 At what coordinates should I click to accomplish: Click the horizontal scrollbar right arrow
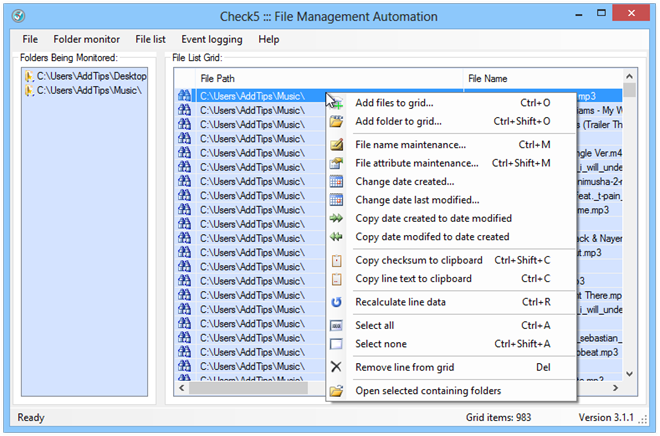[x=615, y=388]
